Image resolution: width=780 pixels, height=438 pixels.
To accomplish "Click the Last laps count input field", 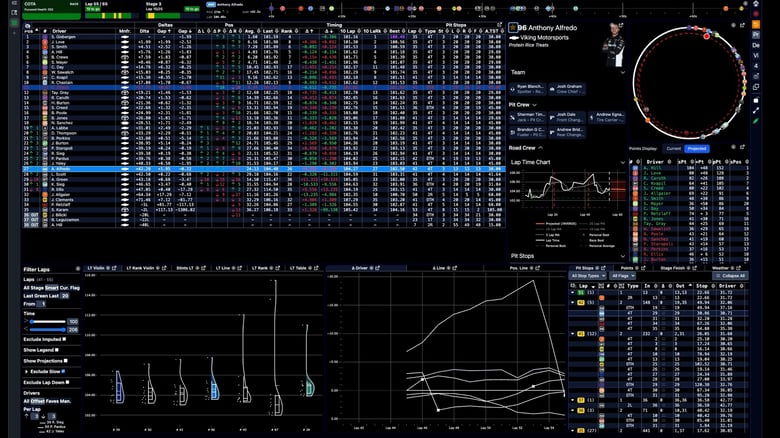I will click(x=65, y=296).
